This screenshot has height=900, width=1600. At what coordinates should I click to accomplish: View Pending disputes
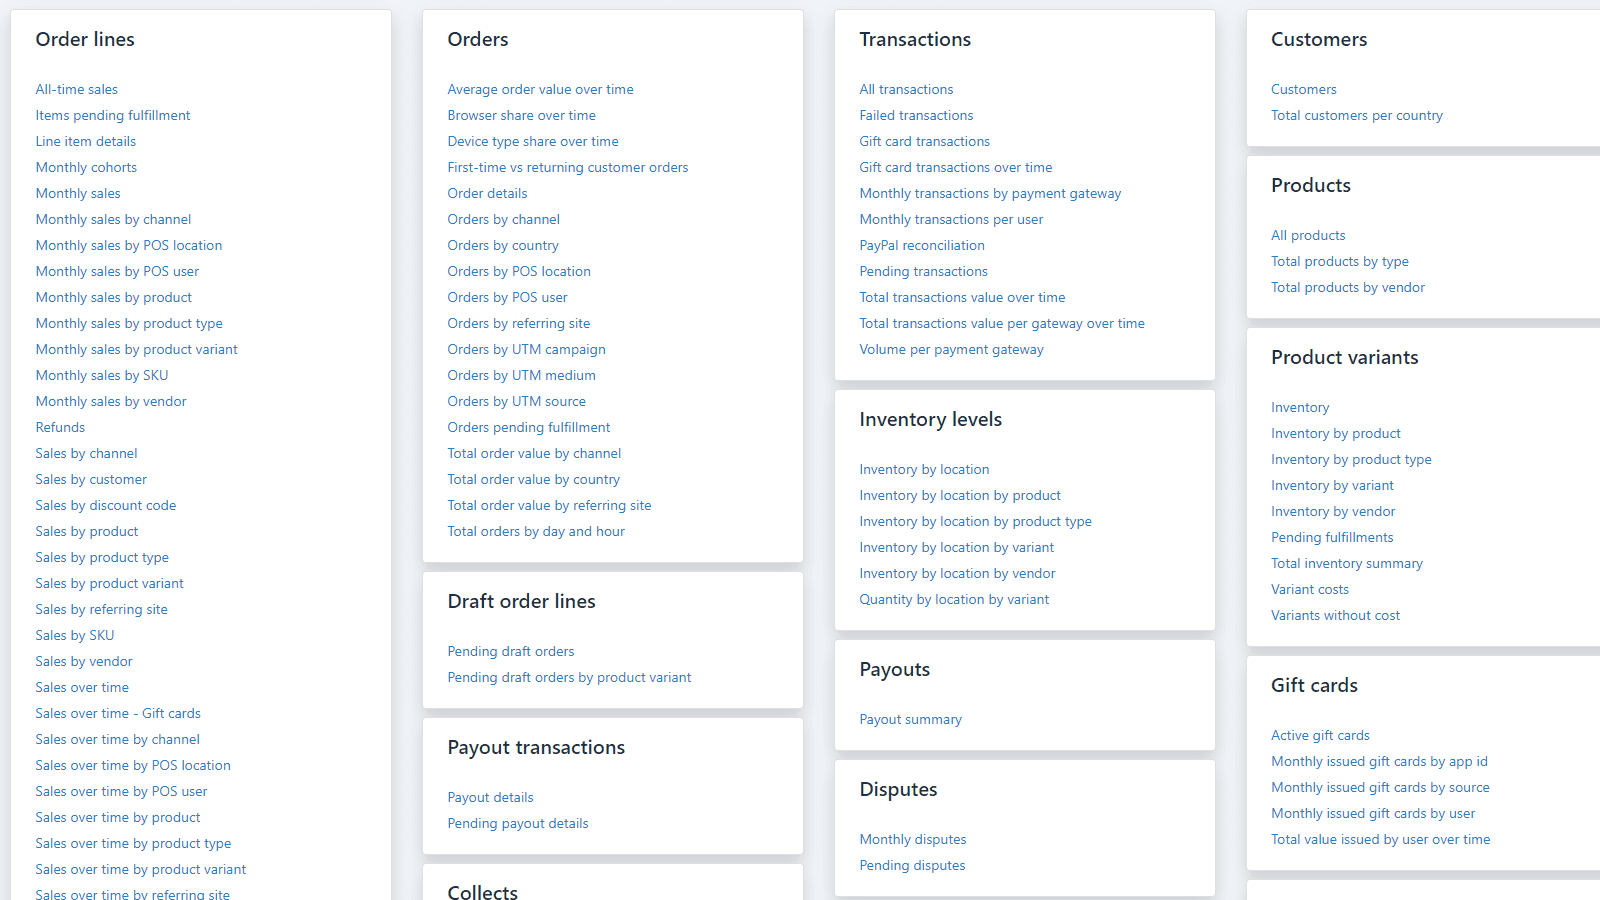pos(911,865)
